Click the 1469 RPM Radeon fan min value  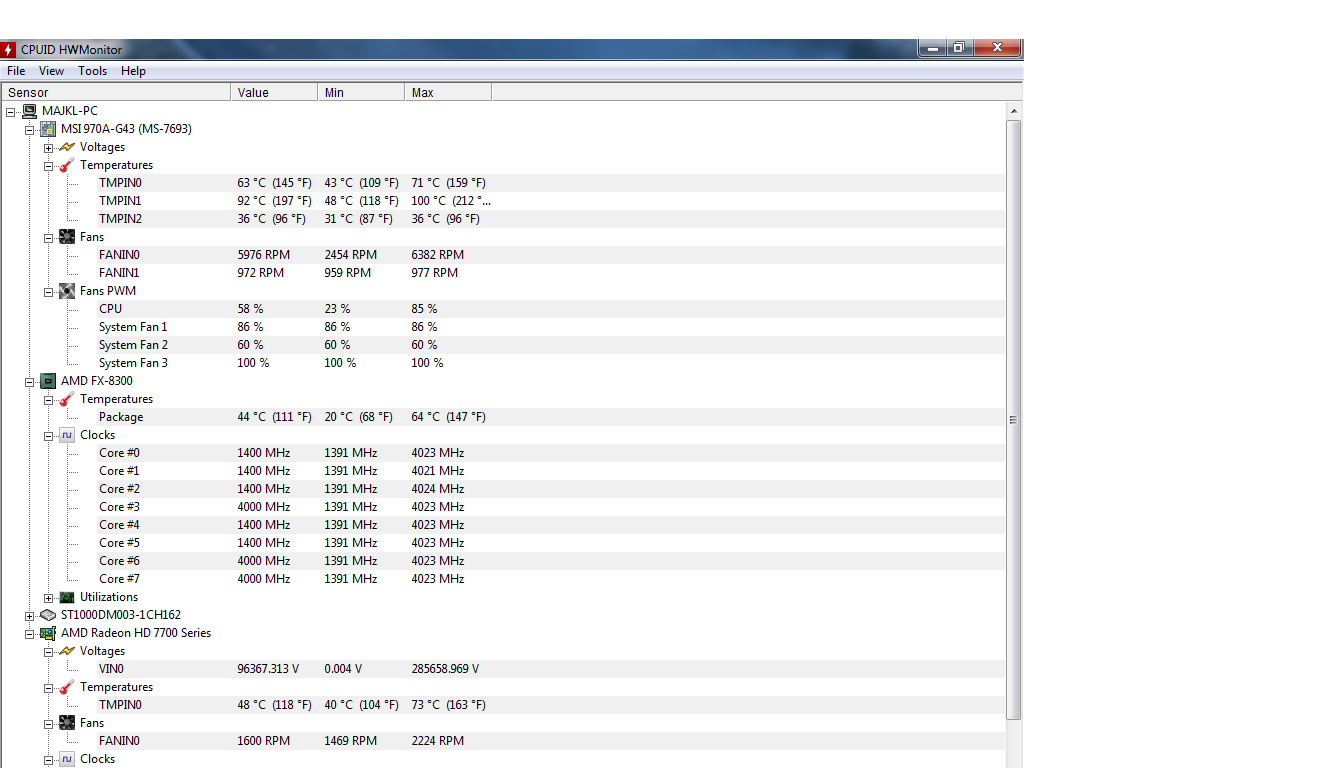[350, 741]
